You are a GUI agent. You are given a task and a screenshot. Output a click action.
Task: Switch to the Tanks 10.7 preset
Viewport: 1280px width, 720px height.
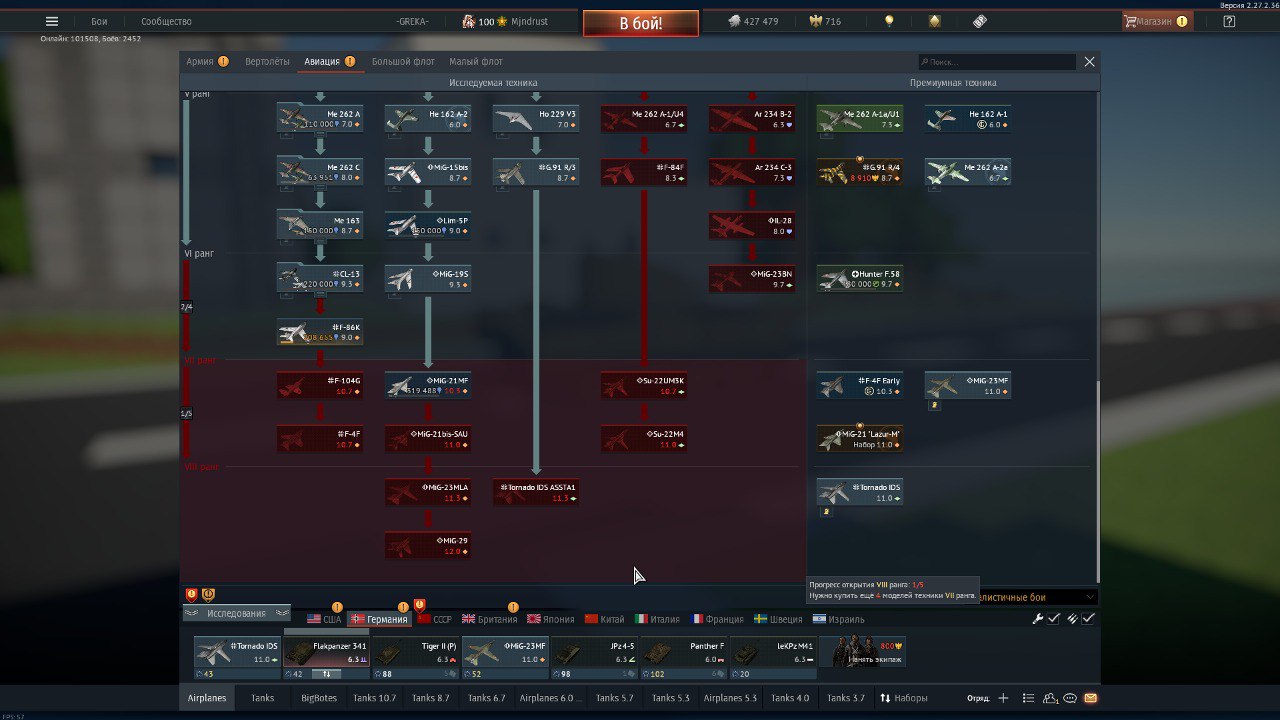tap(374, 698)
